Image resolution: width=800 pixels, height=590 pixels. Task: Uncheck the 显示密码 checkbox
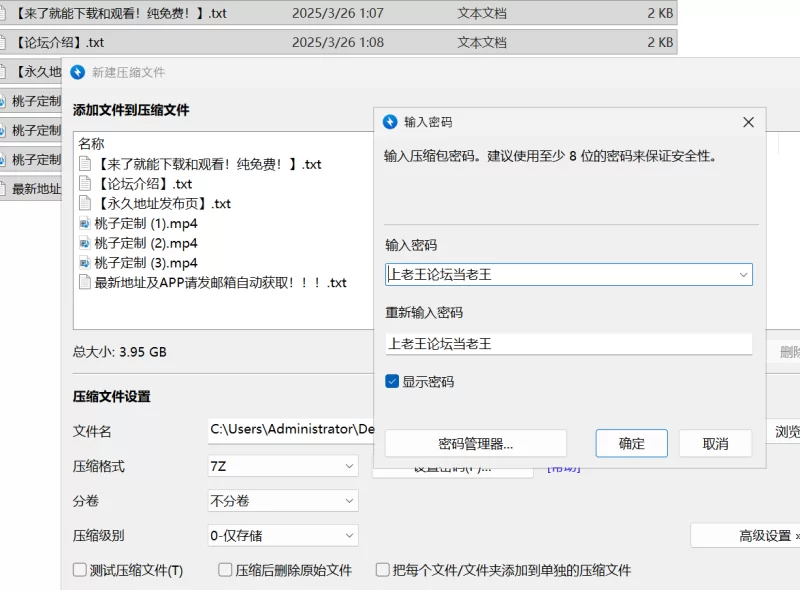pos(392,381)
